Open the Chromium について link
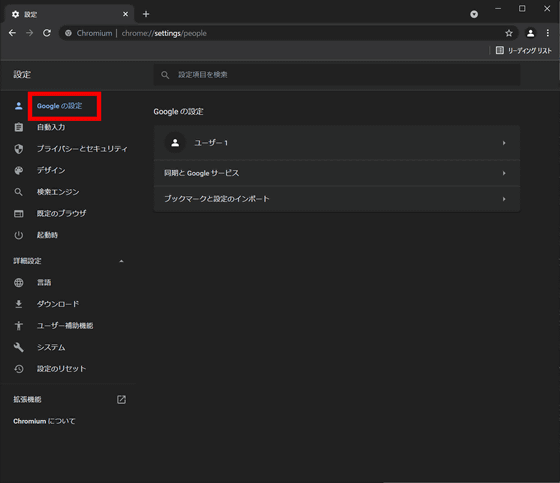The image size is (560, 483). (44, 421)
